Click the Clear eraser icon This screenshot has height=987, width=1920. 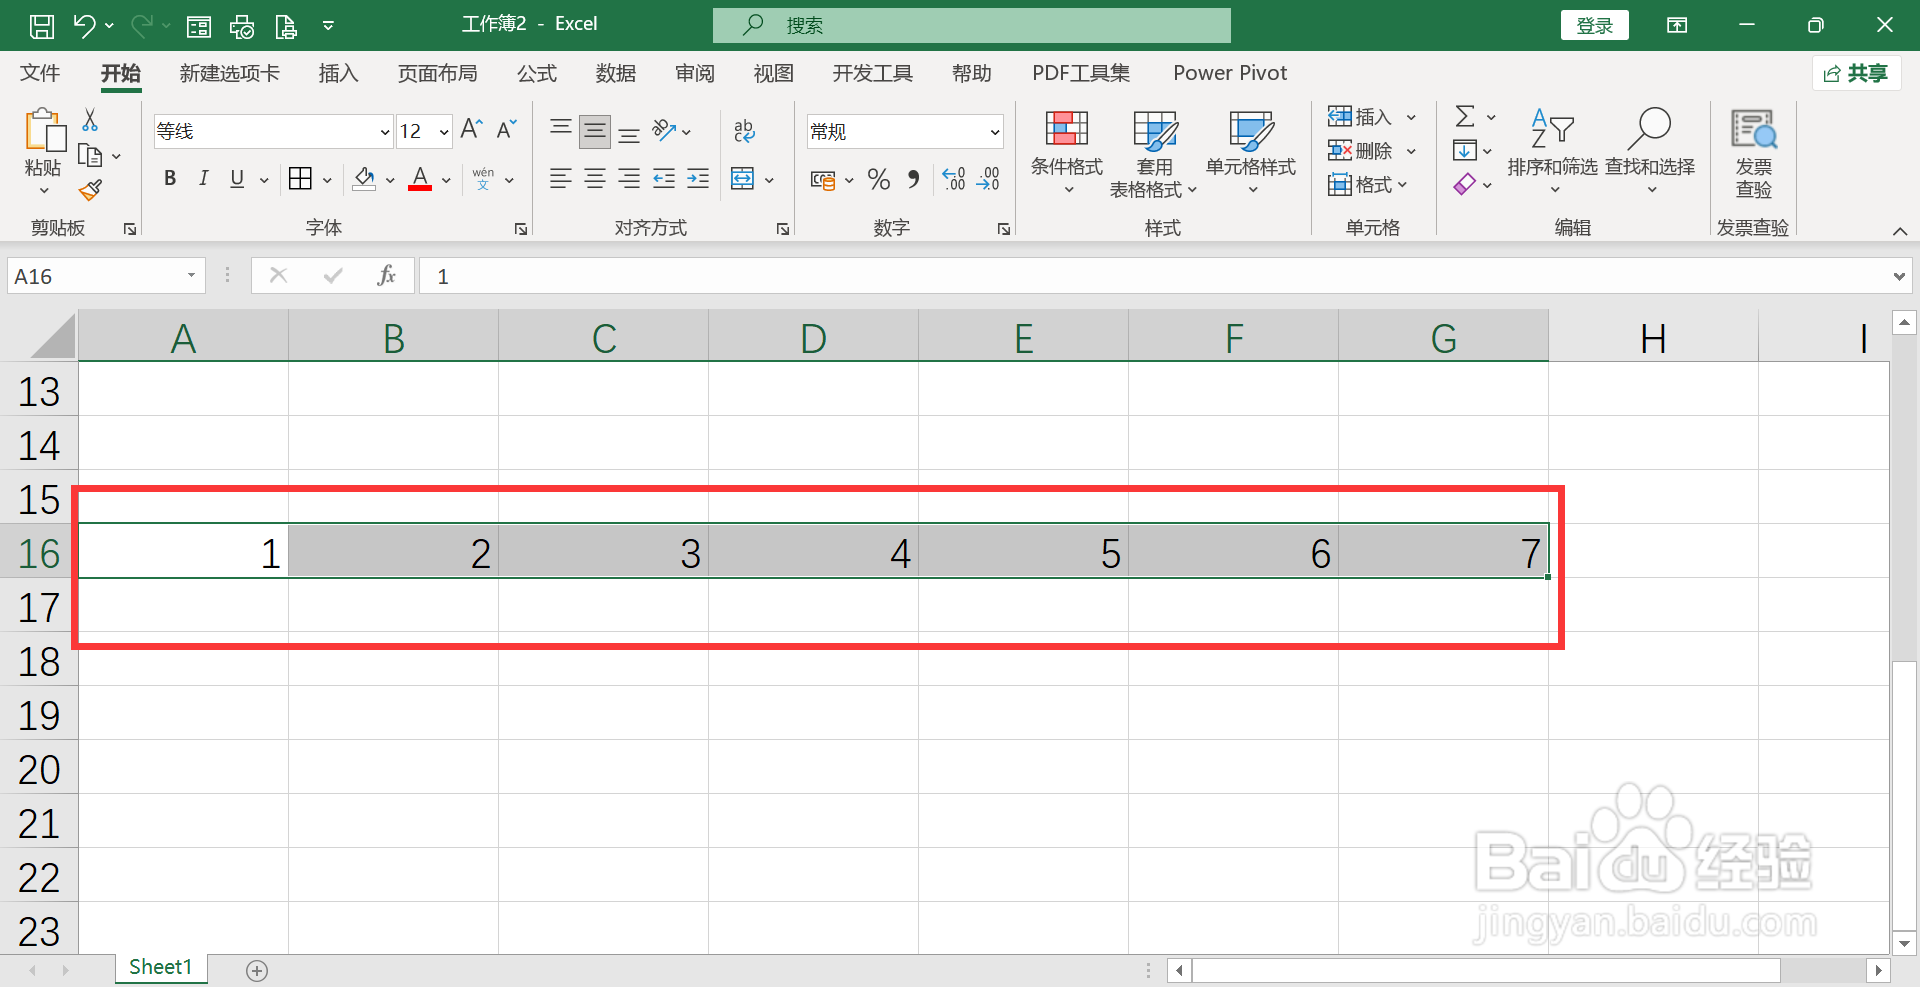1465,185
